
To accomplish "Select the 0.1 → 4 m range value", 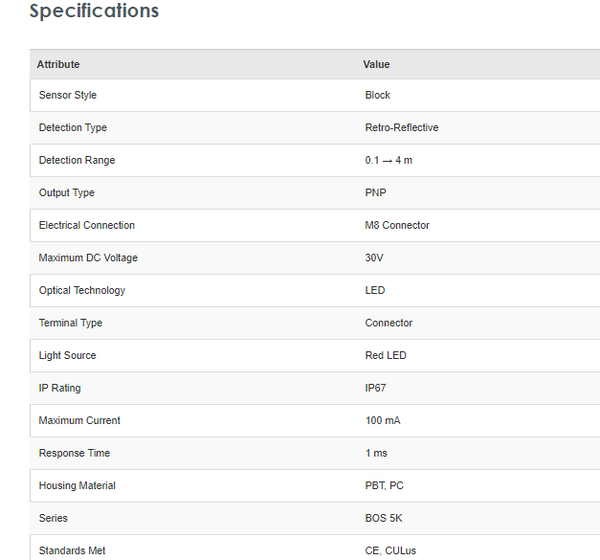I will tap(389, 160).
